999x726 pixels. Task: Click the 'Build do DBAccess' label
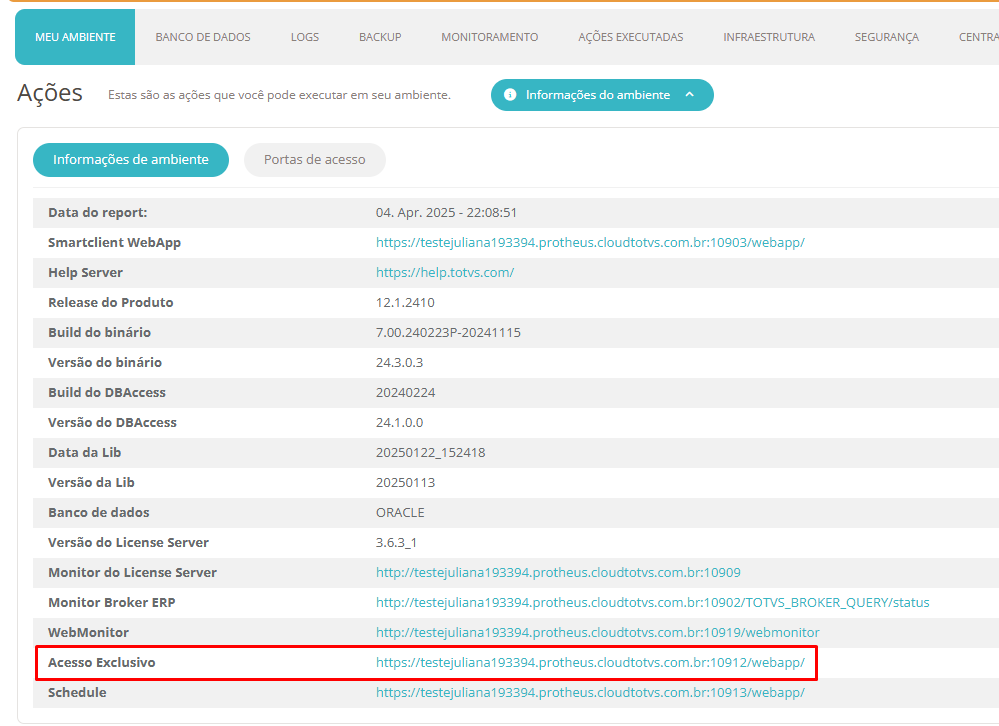(x=107, y=392)
